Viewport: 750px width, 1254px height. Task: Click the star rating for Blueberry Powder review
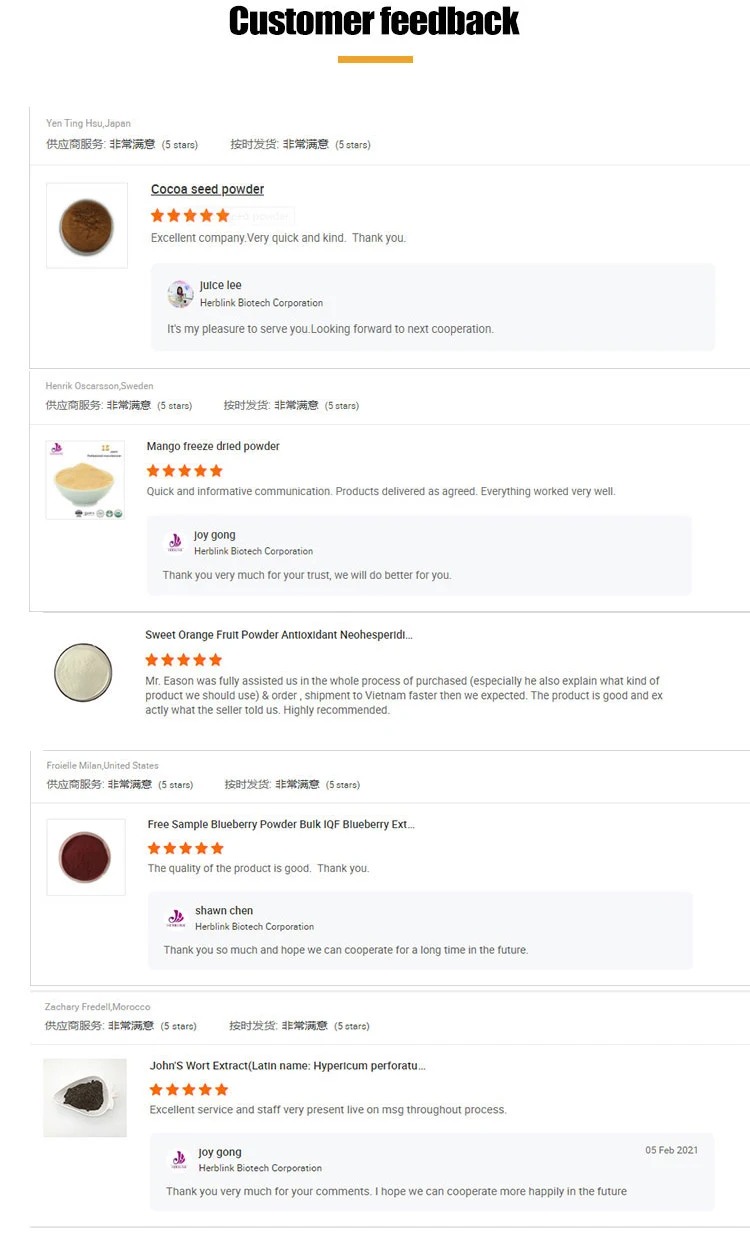tap(186, 848)
